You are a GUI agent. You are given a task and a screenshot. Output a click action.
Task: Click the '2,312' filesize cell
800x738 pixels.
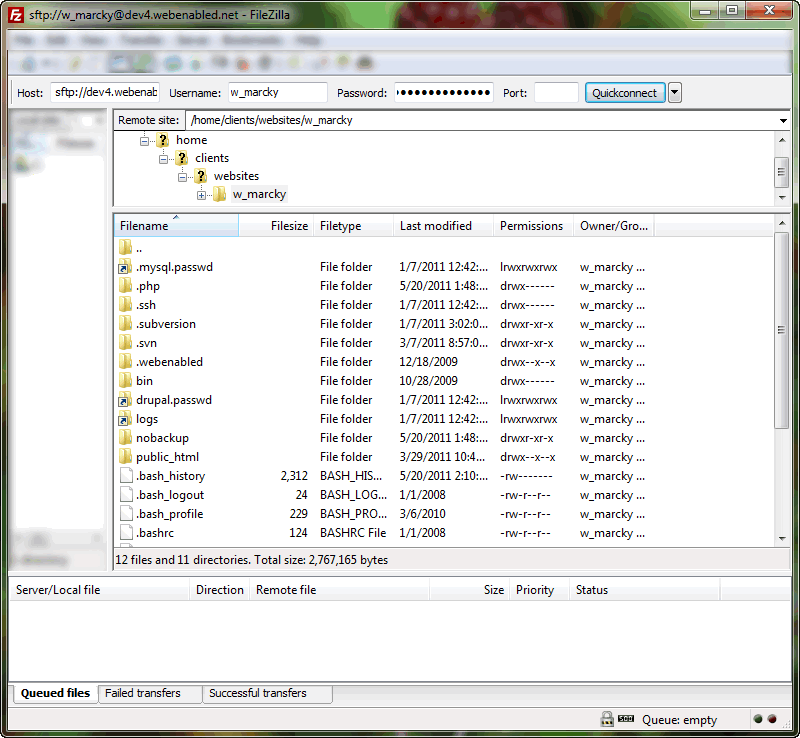coord(294,476)
